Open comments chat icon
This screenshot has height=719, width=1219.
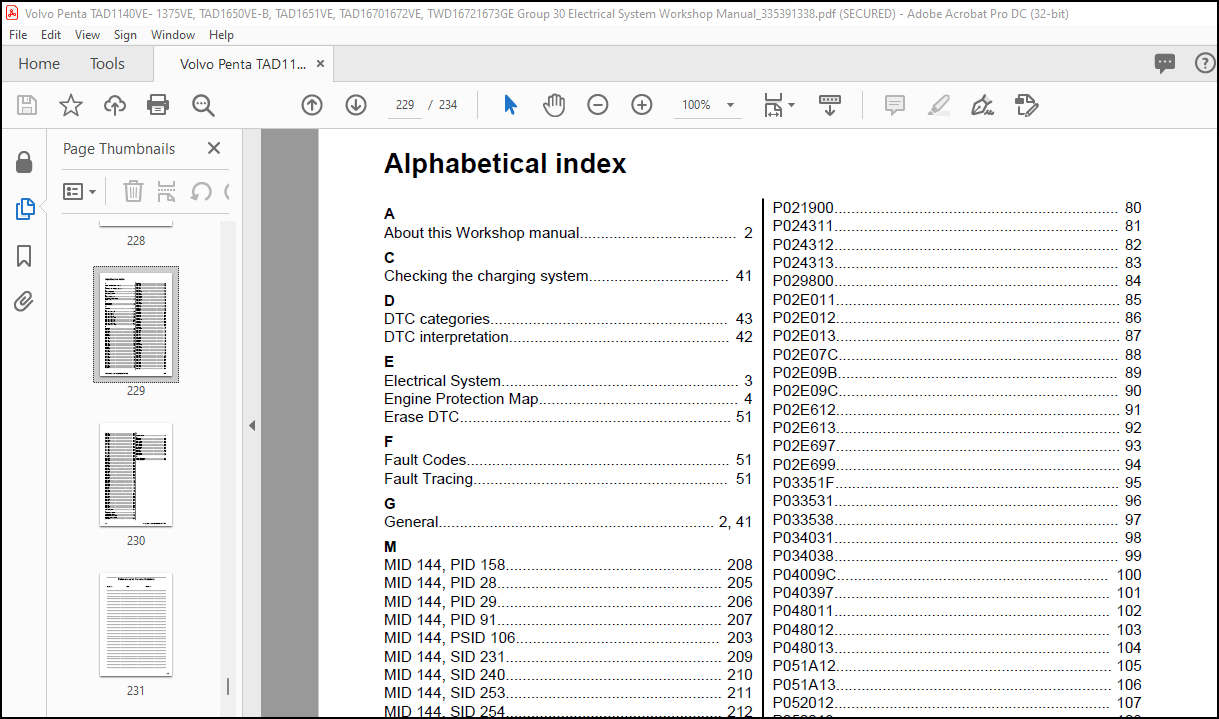point(1165,64)
